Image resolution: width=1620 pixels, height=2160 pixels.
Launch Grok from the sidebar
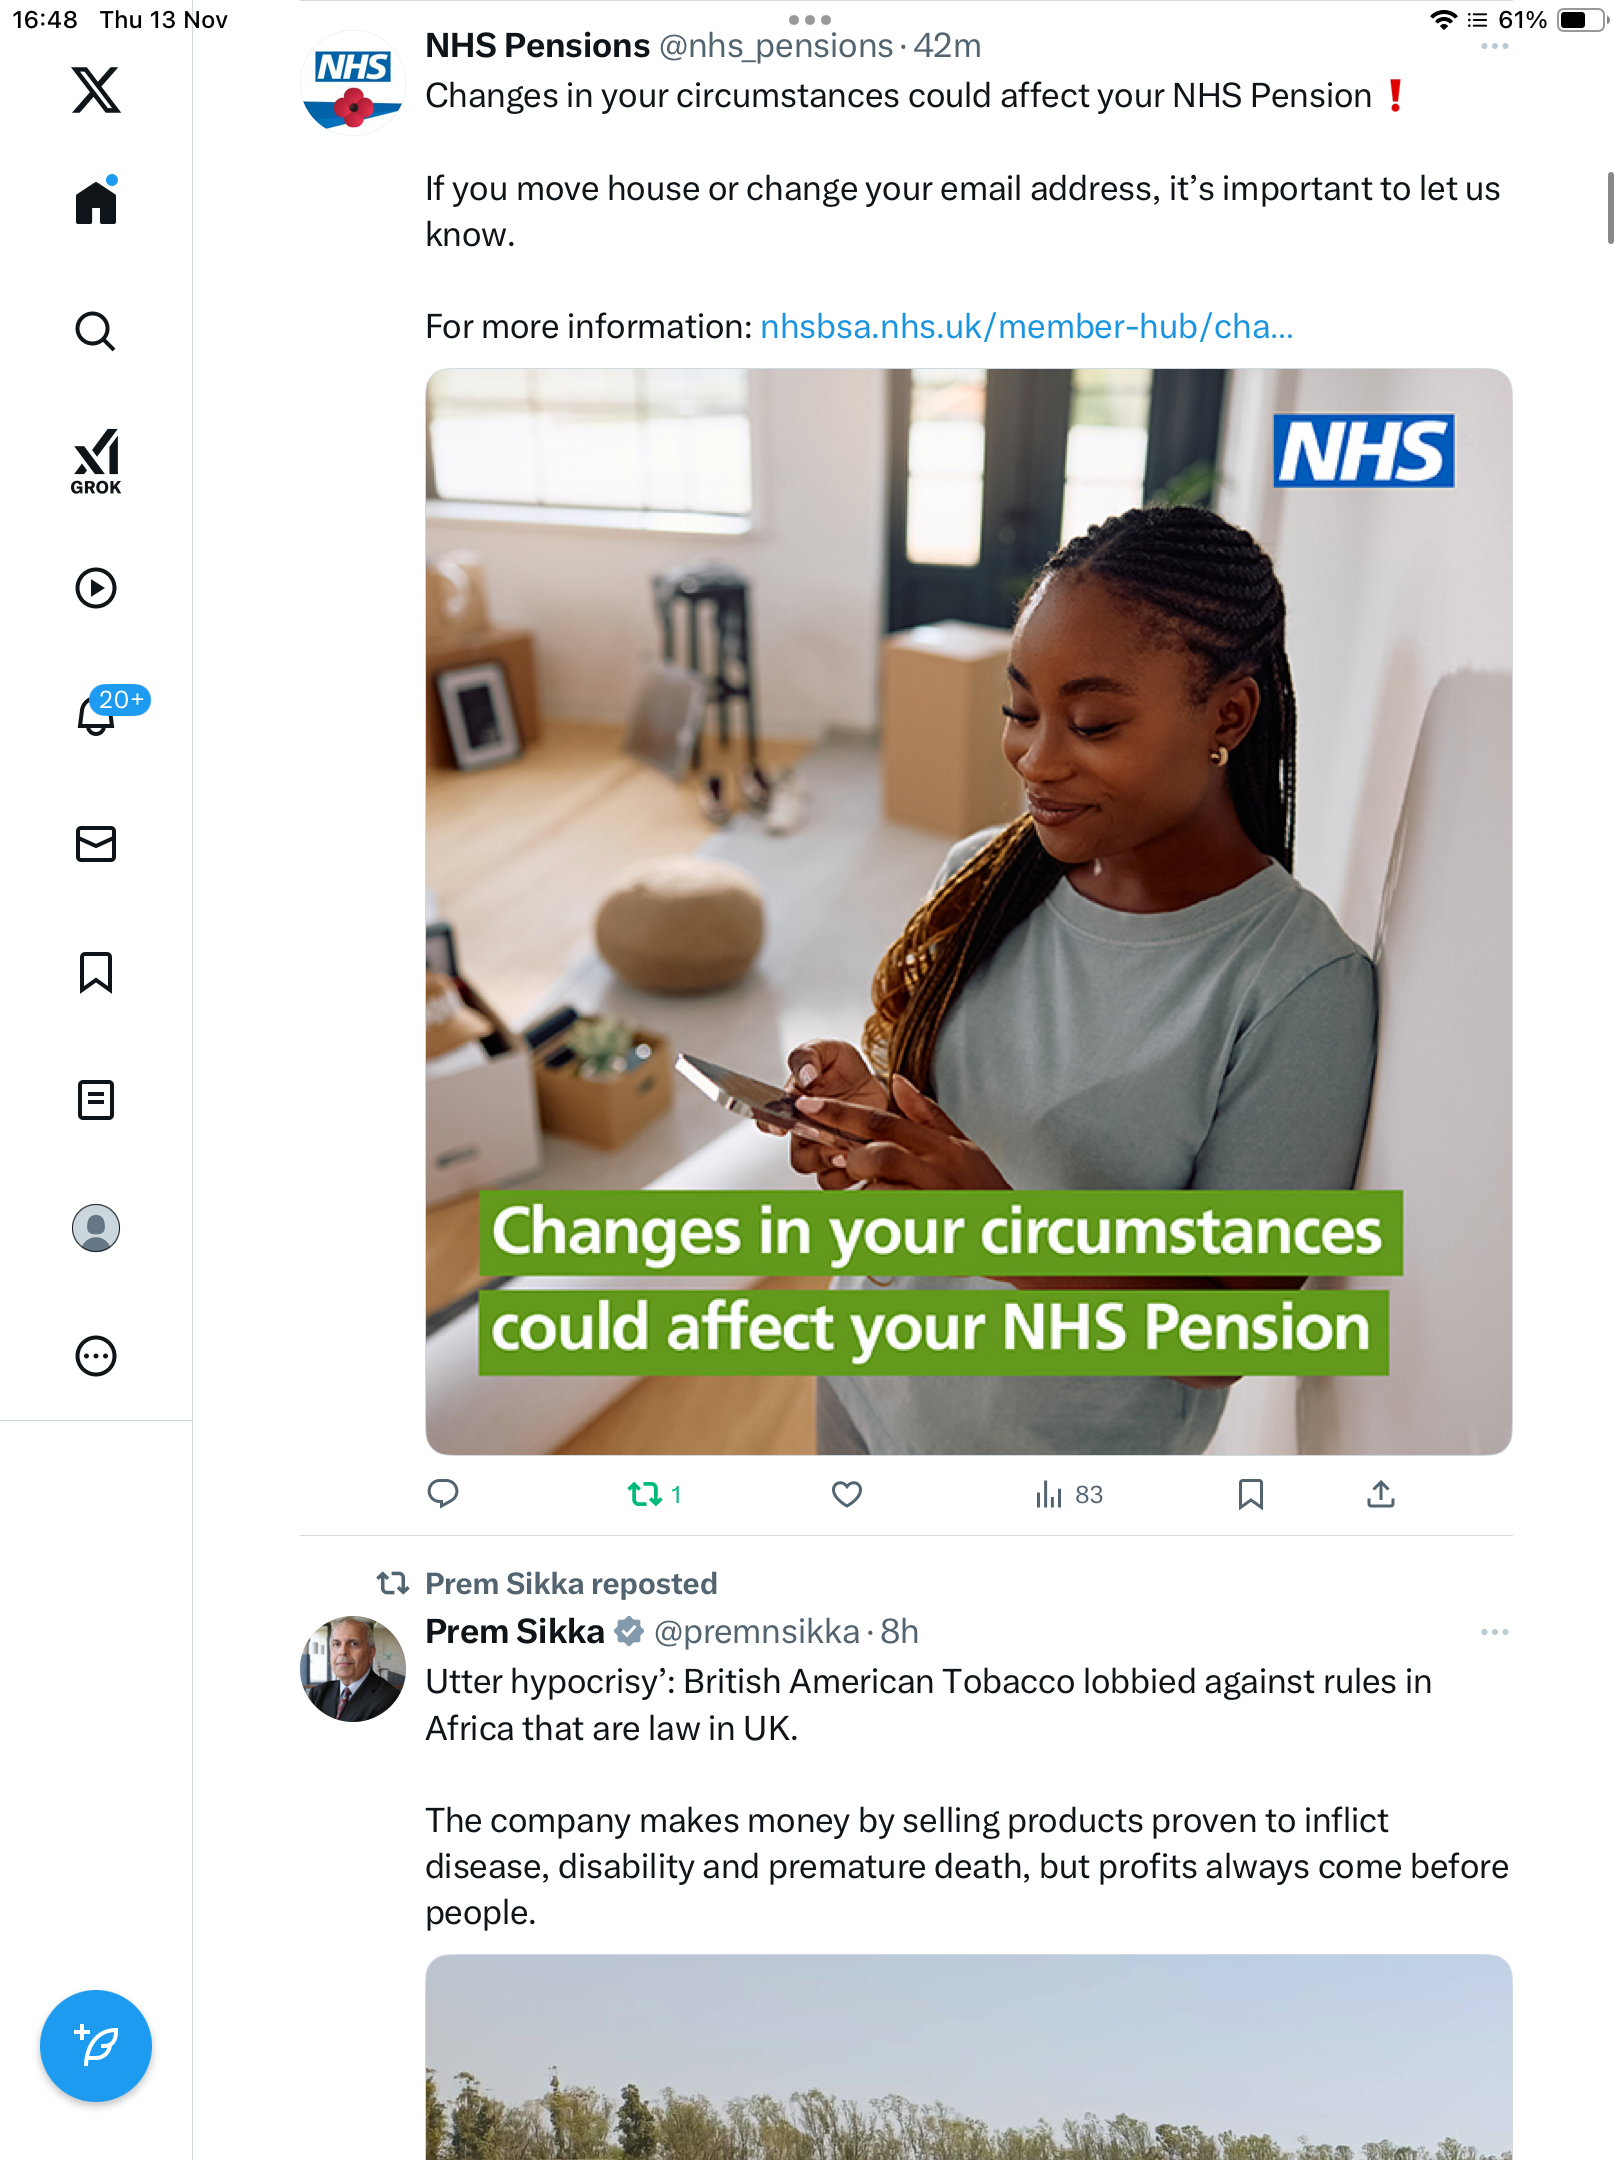pyautogui.click(x=96, y=462)
